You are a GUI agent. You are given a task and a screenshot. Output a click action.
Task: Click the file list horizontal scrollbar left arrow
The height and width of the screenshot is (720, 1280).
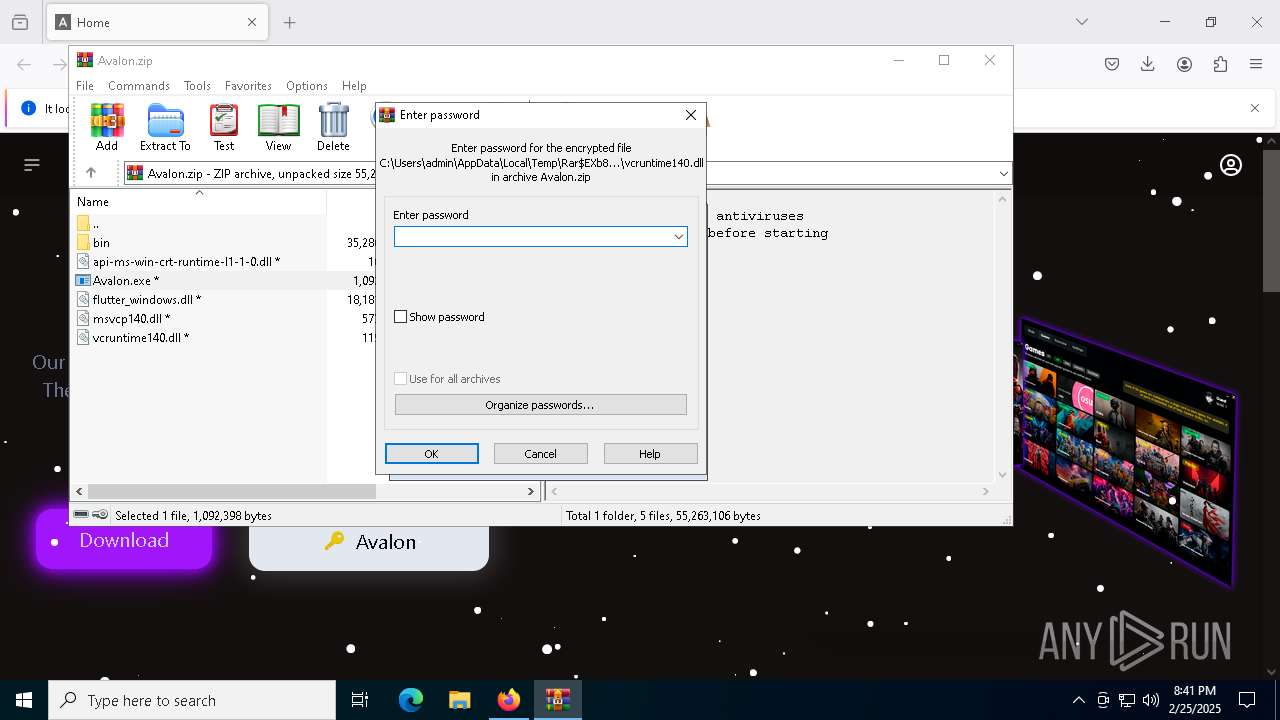79,491
